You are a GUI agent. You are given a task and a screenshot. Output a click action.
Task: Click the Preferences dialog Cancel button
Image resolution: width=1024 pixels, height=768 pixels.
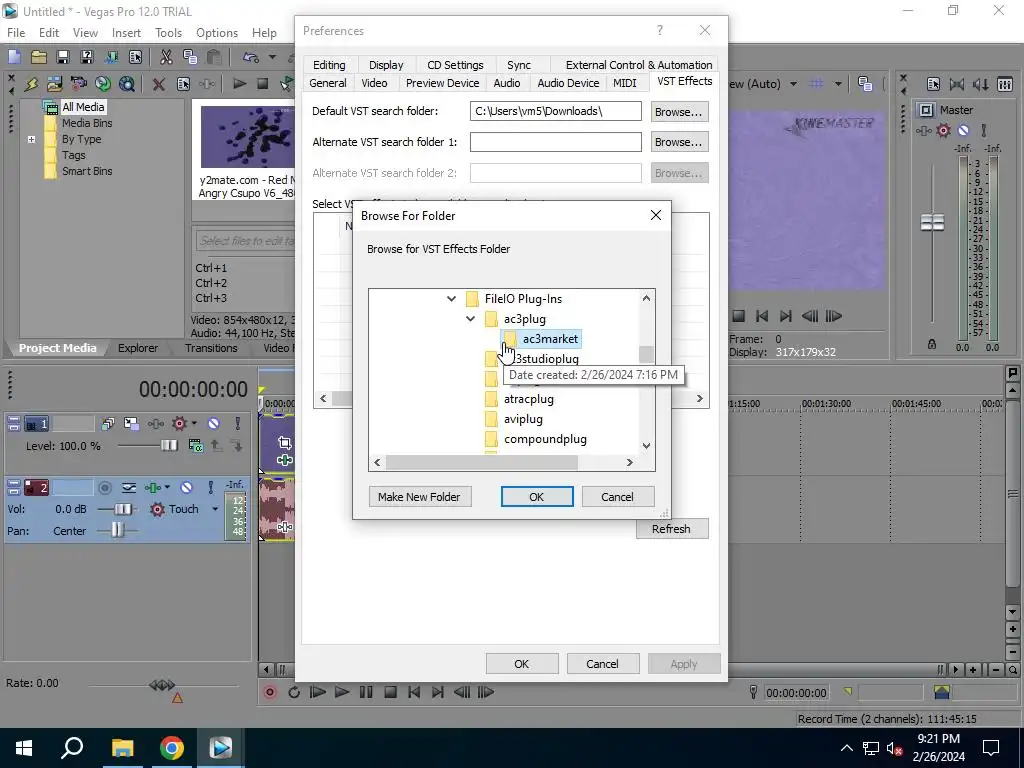pyautogui.click(x=602, y=664)
